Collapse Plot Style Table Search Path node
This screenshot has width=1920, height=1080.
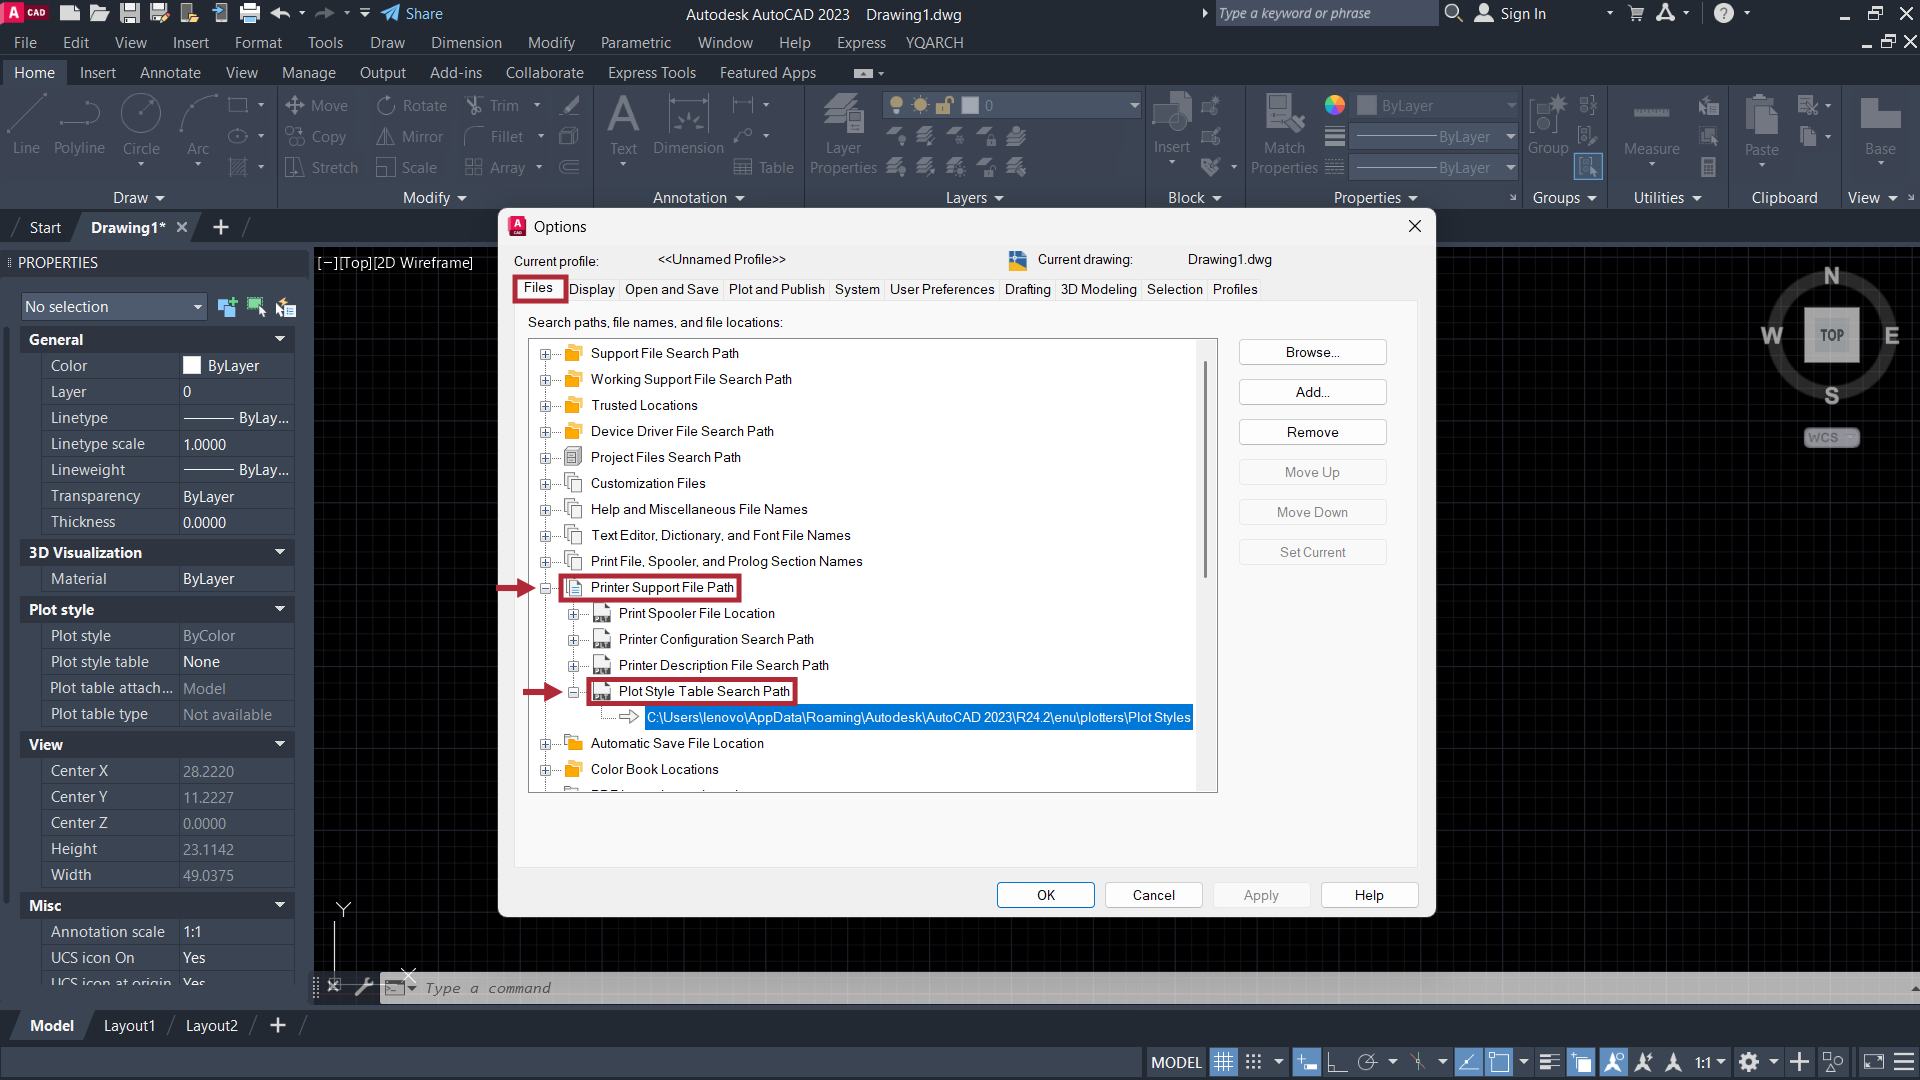573,692
